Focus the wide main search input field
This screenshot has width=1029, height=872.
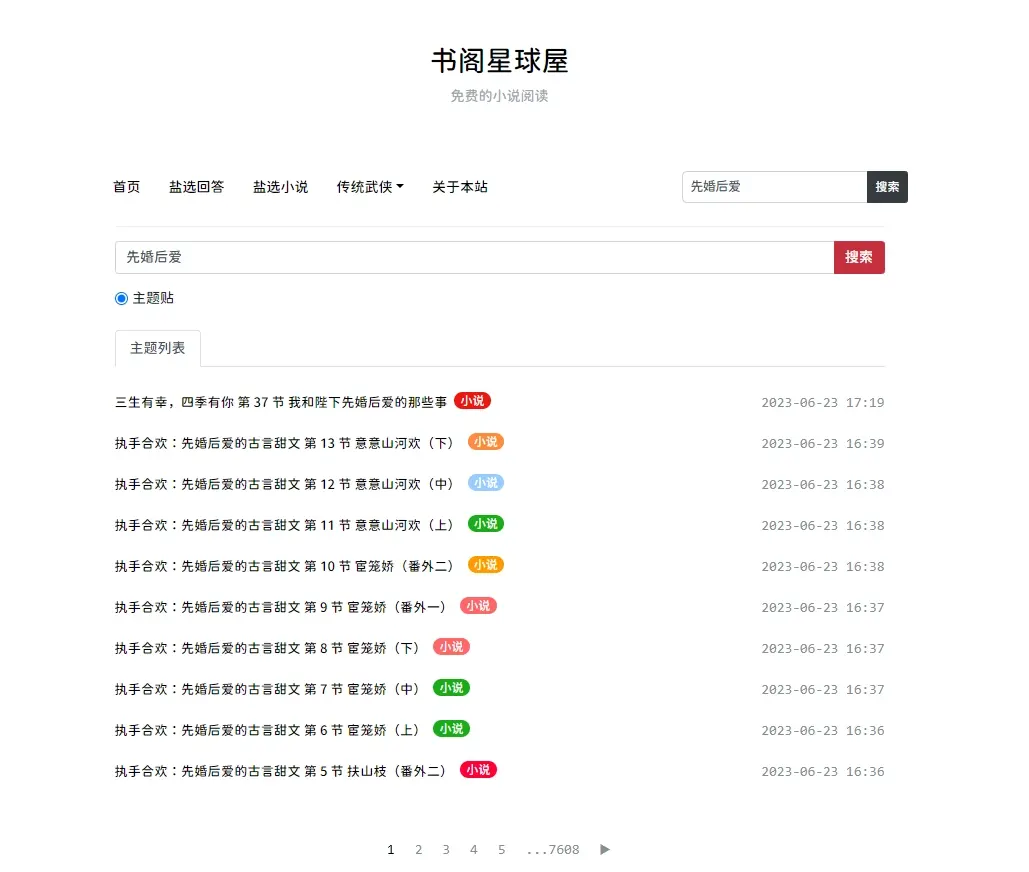474,257
